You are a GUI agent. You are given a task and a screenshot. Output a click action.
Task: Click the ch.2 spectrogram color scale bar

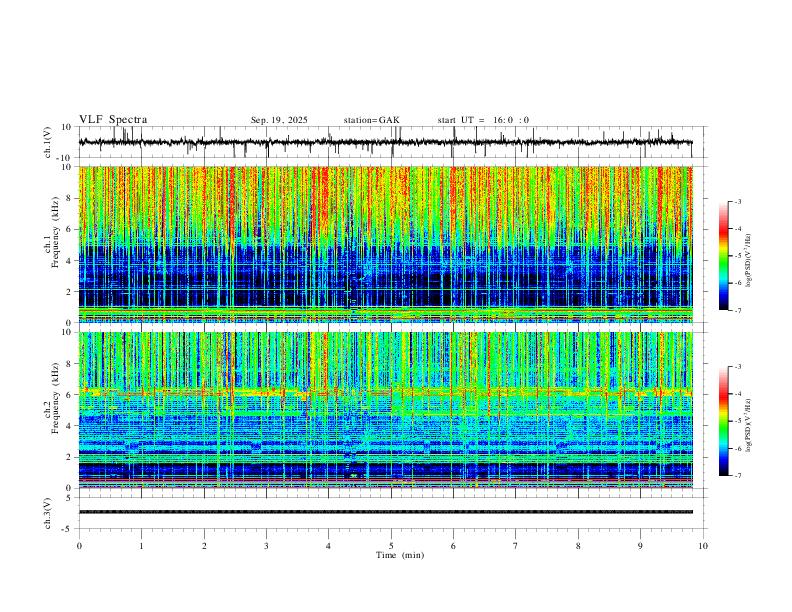[723, 421]
